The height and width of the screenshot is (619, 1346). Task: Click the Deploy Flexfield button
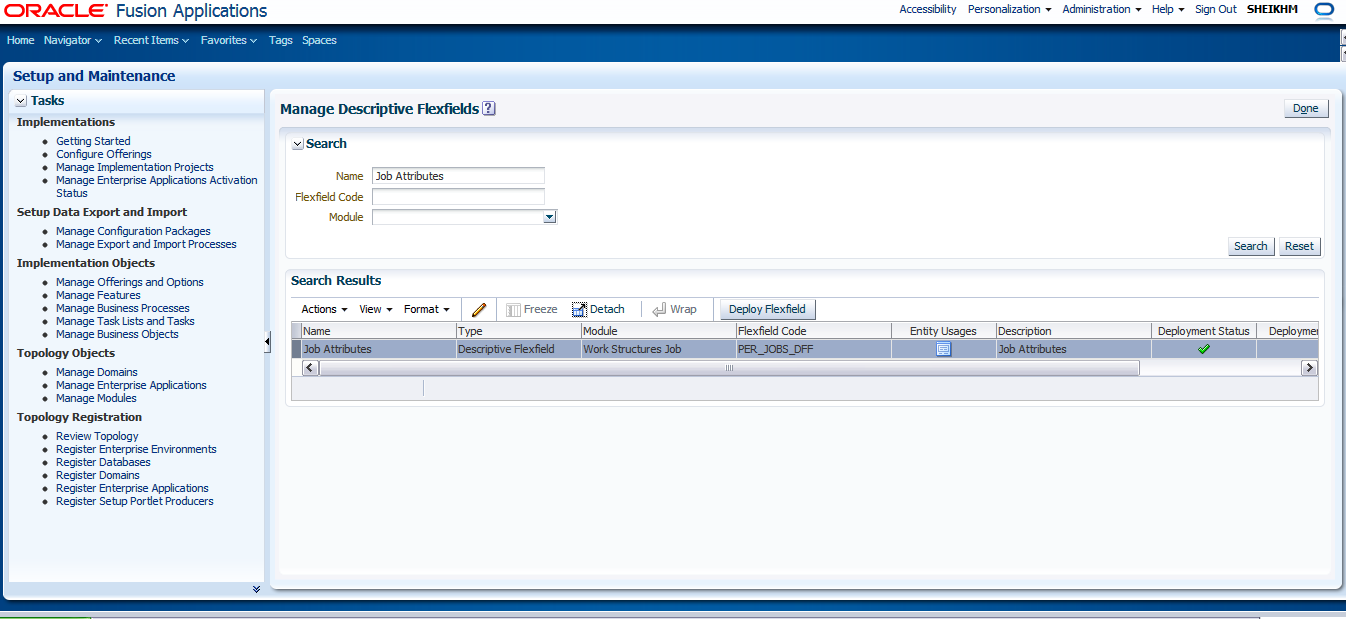point(767,309)
